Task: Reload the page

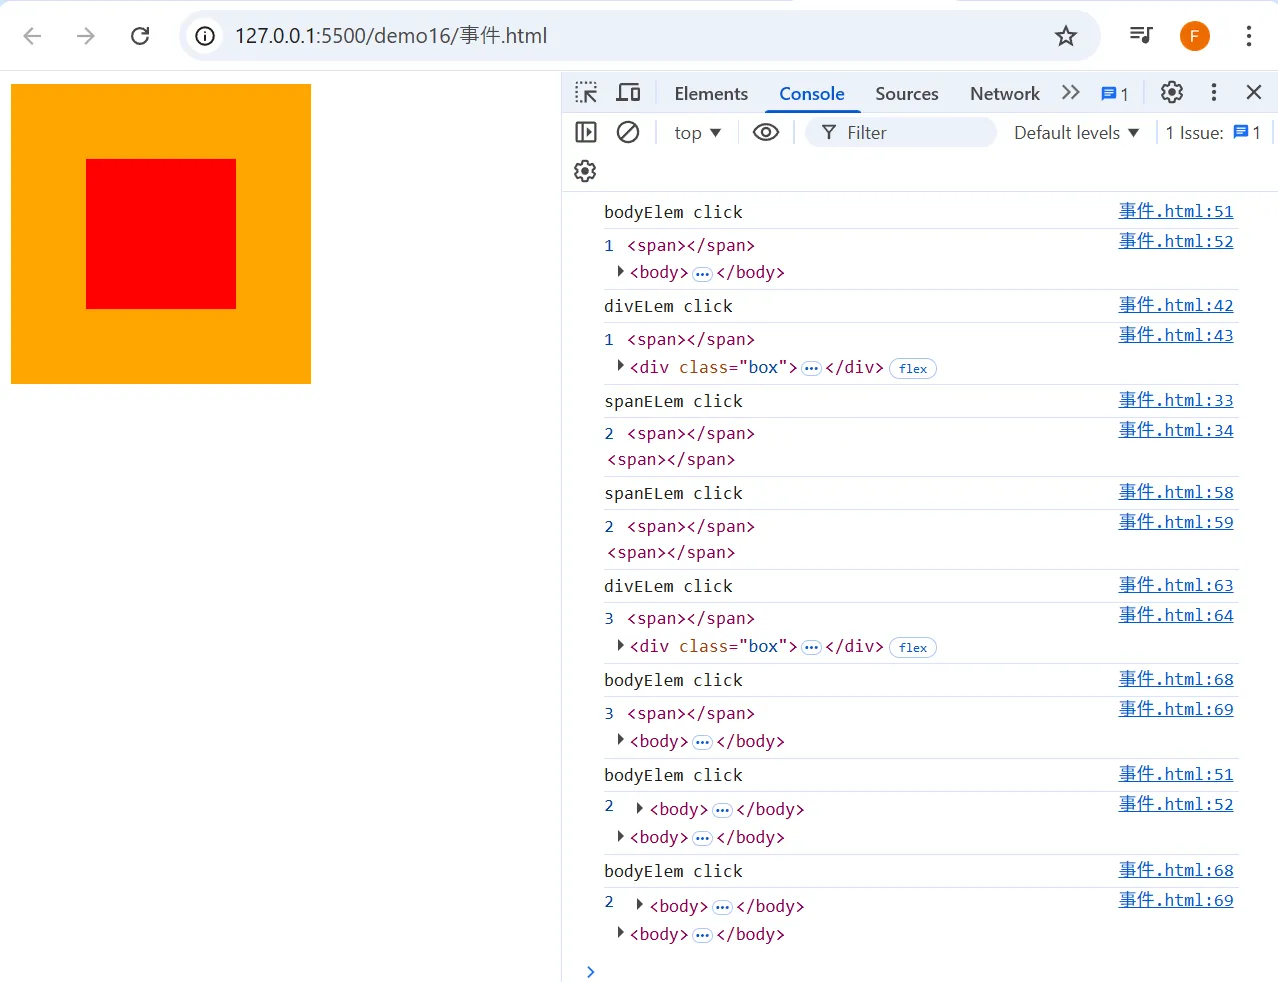Action: coord(140,36)
